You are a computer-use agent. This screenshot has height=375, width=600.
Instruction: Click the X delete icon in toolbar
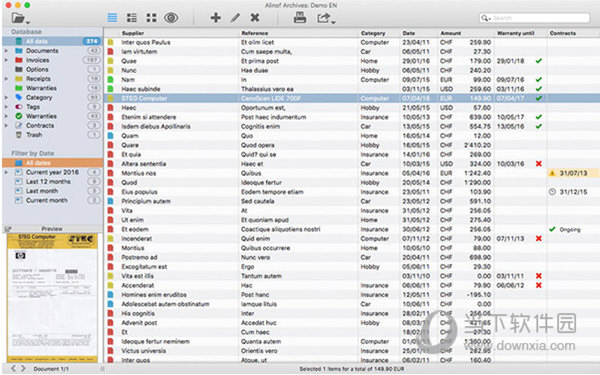(x=255, y=18)
